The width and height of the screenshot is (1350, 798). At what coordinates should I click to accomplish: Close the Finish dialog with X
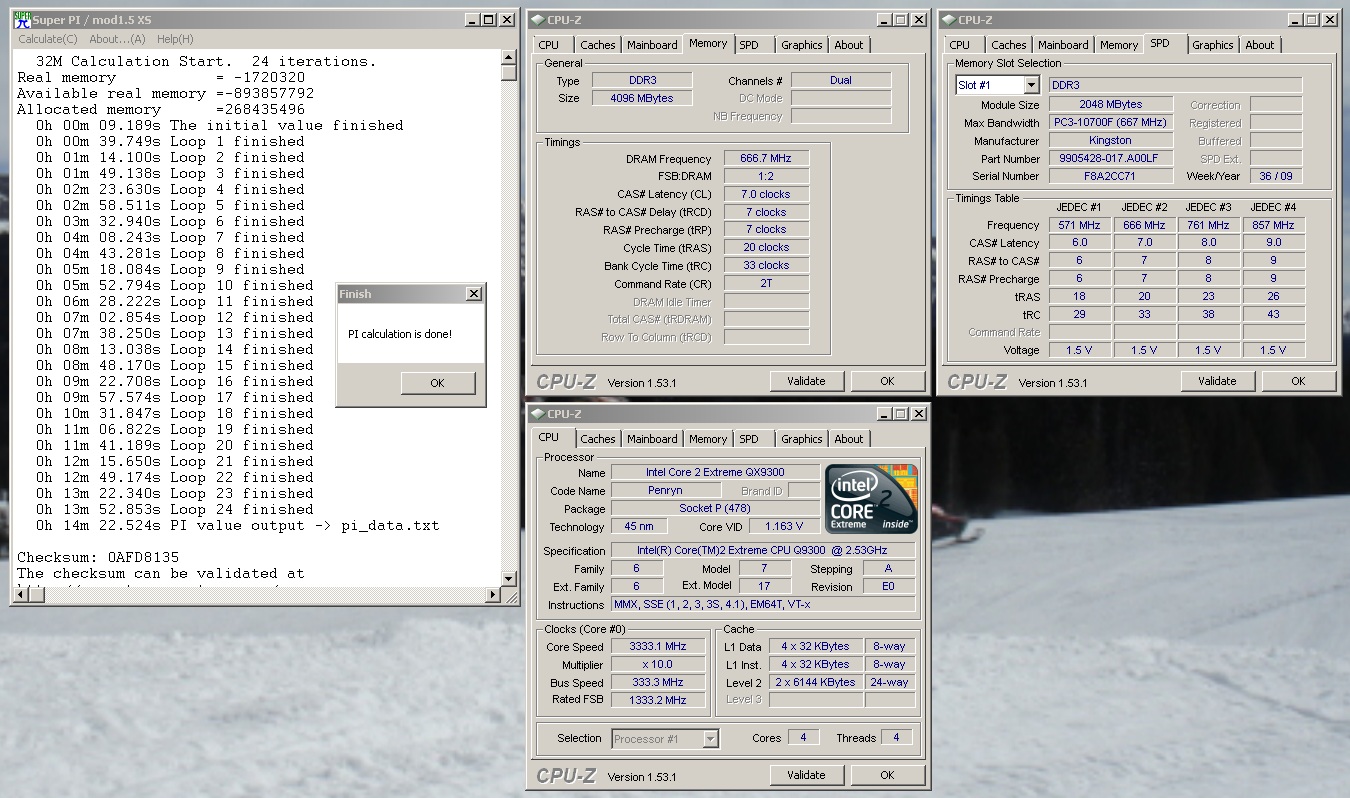tap(474, 294)
